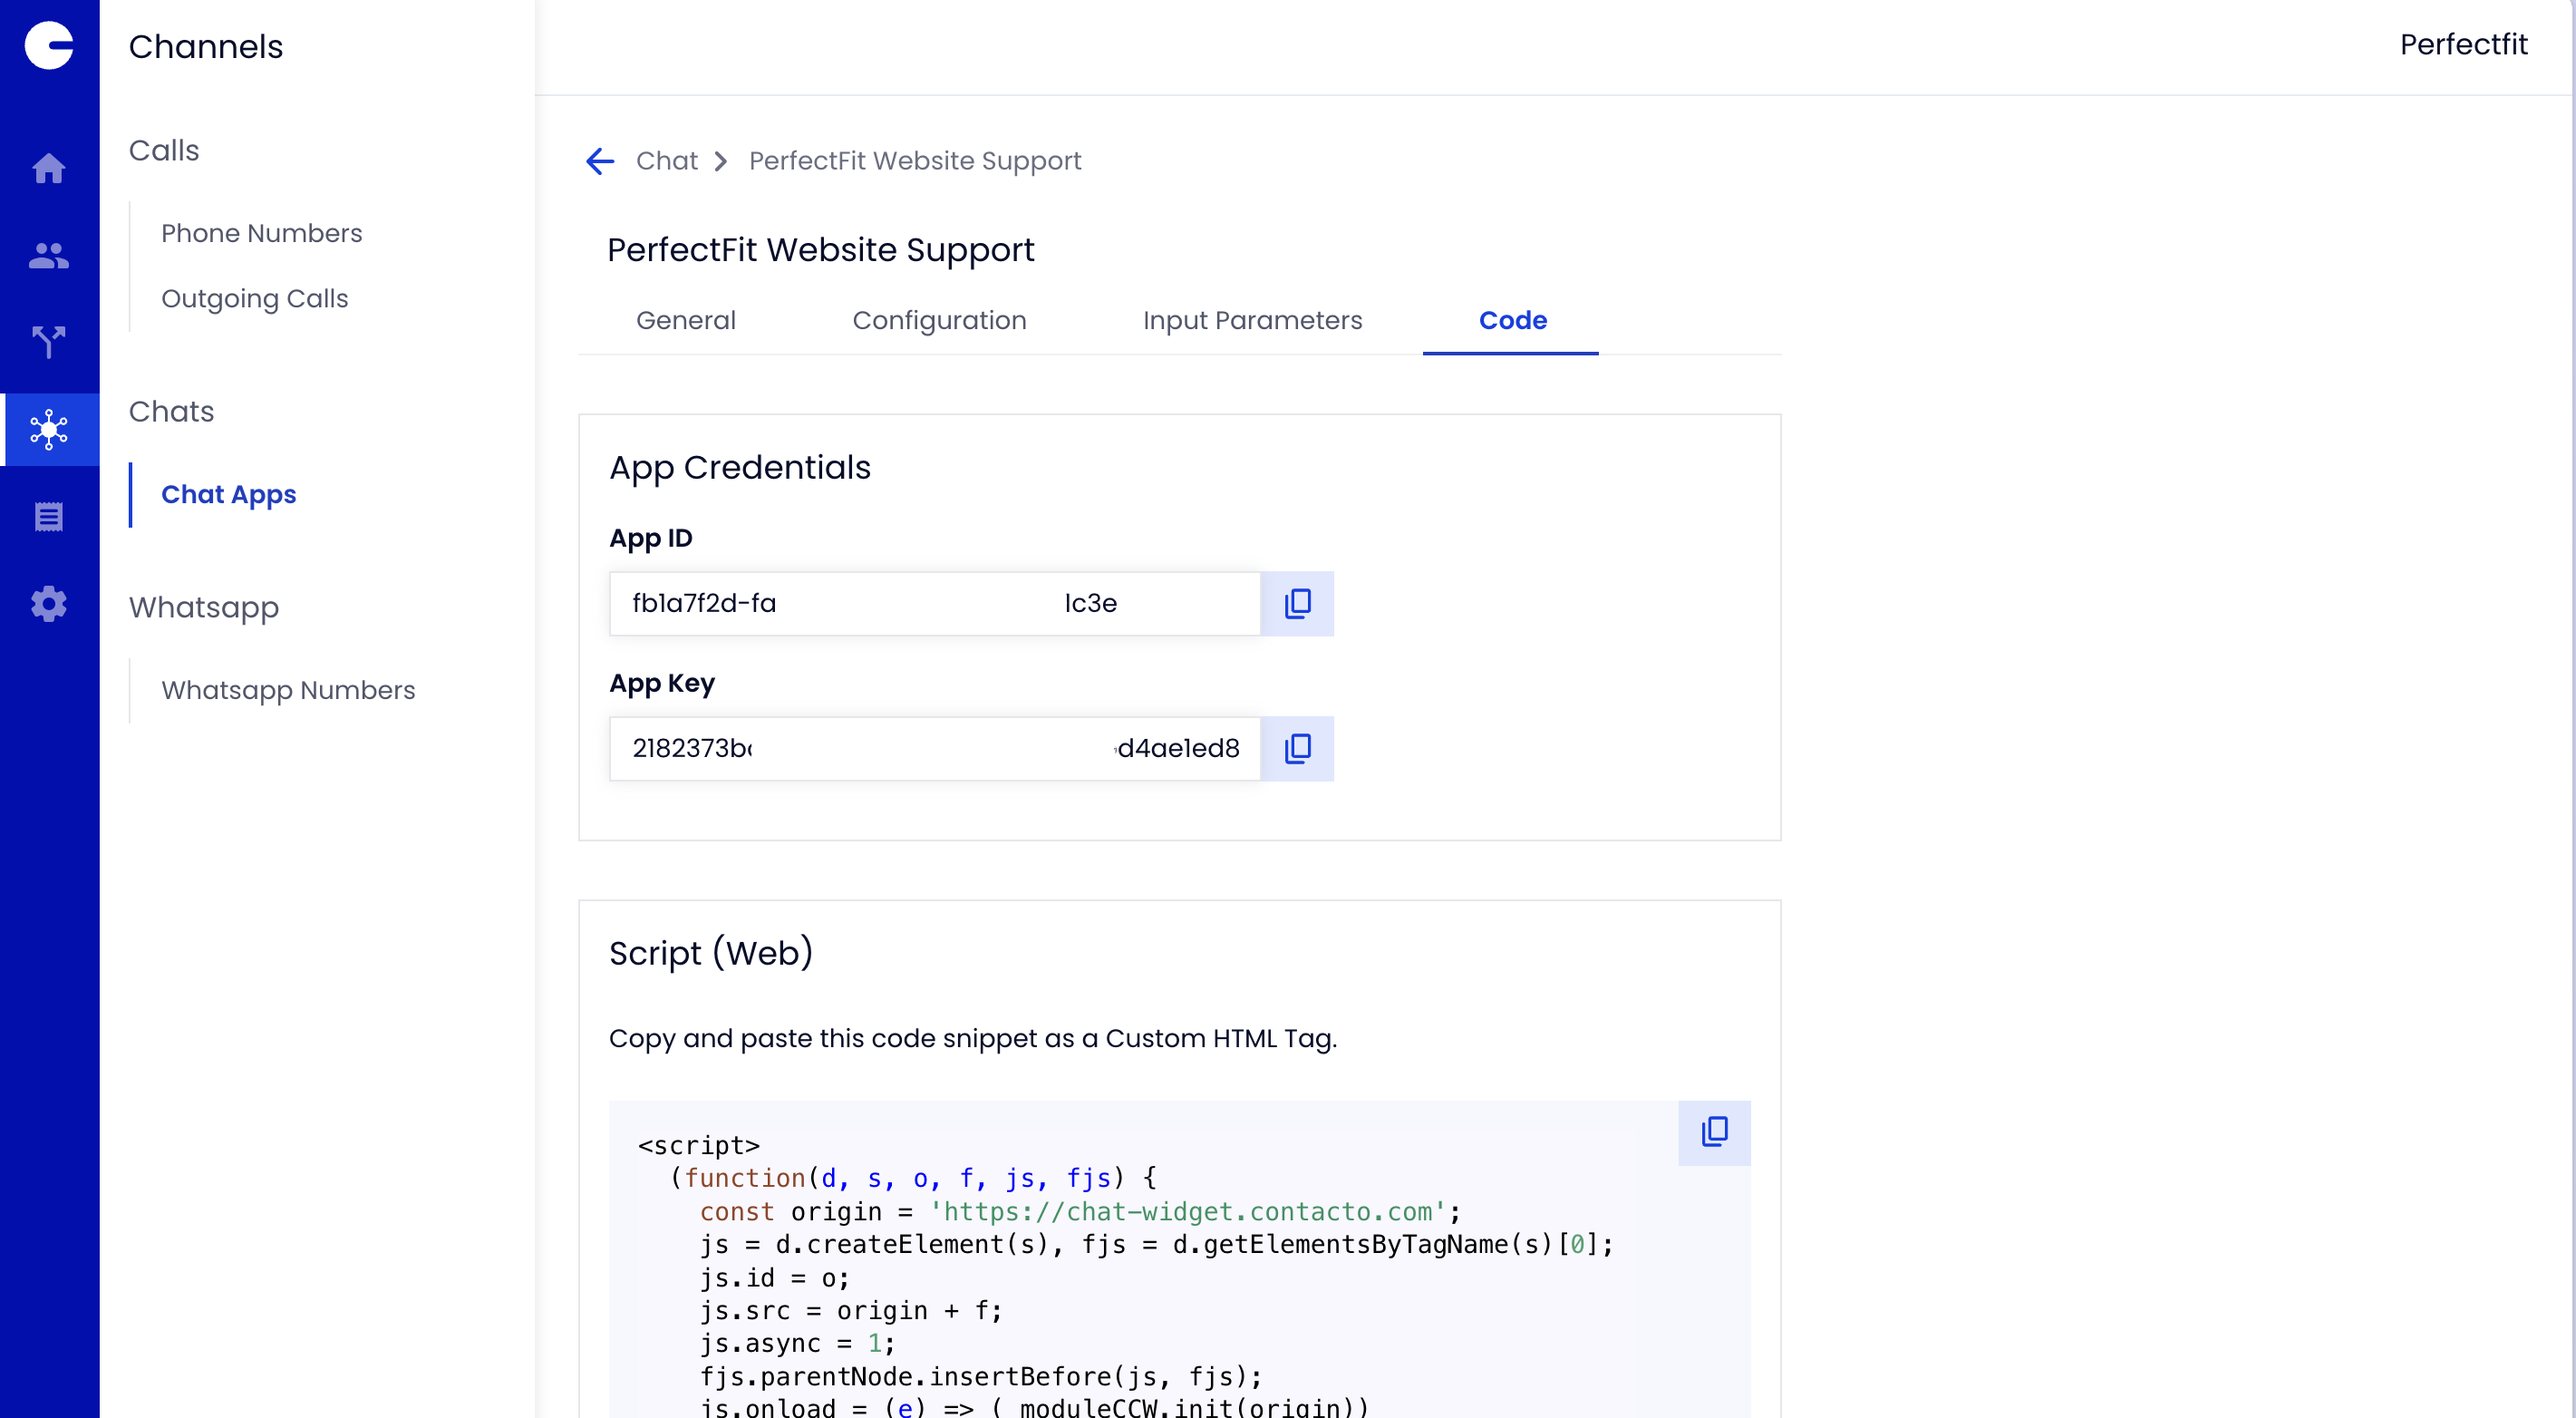Image resolution: width=2576 pixels, height=1418 pixels.
Task: Open the Users sidebar icon
Action: [x=49, y=255]
